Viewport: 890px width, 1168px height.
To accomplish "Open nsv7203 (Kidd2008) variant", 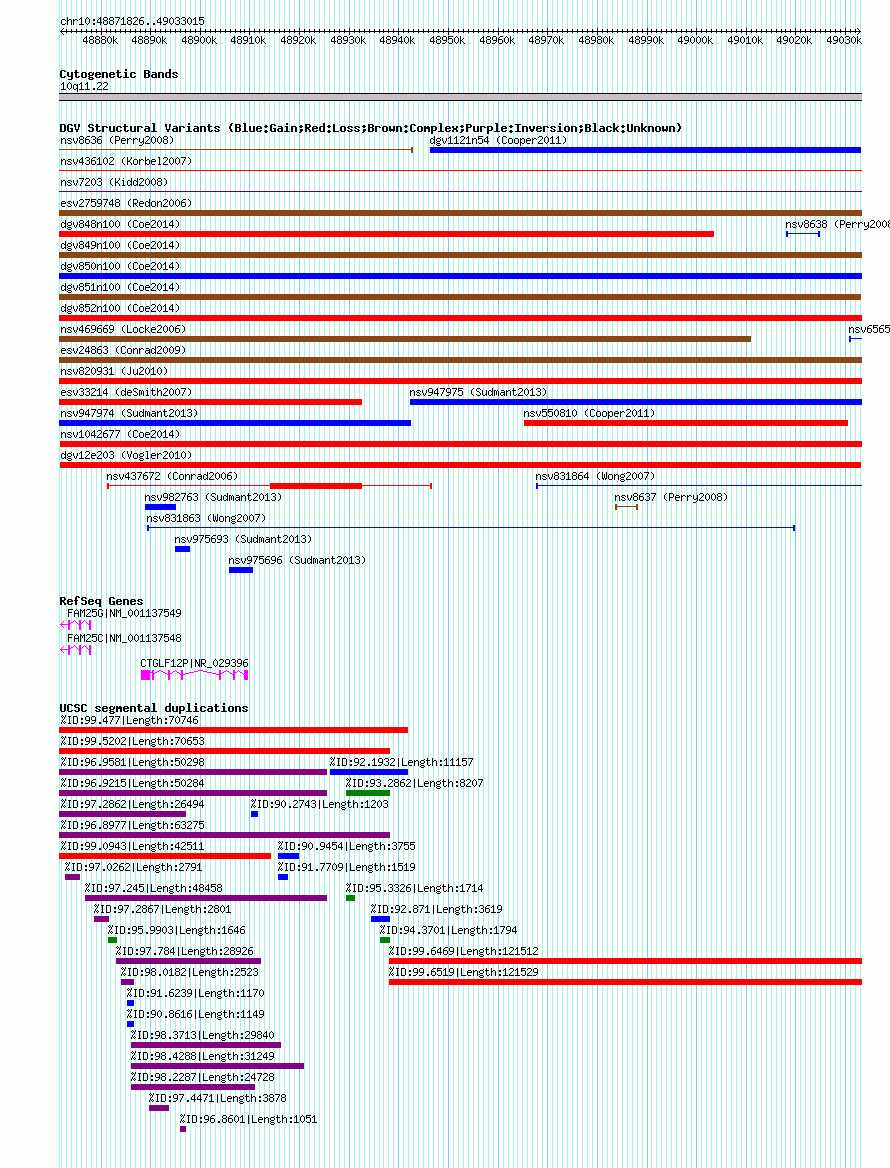I will (114, 182).
